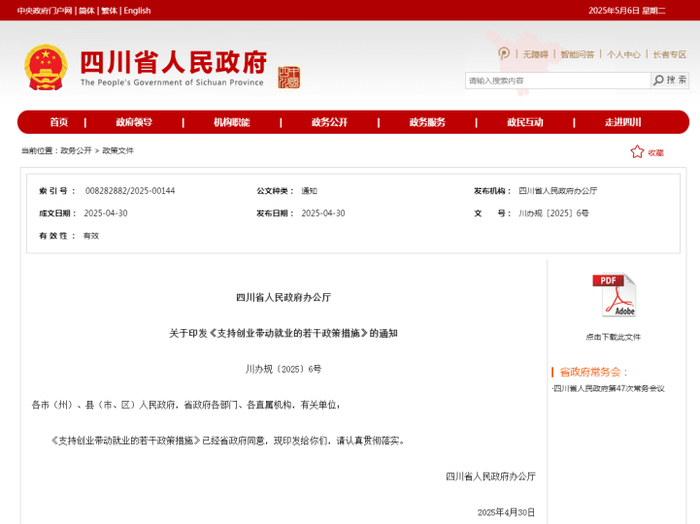
Task: Click the header date 2025年5月6日 星期二
Action: (627, 11)
